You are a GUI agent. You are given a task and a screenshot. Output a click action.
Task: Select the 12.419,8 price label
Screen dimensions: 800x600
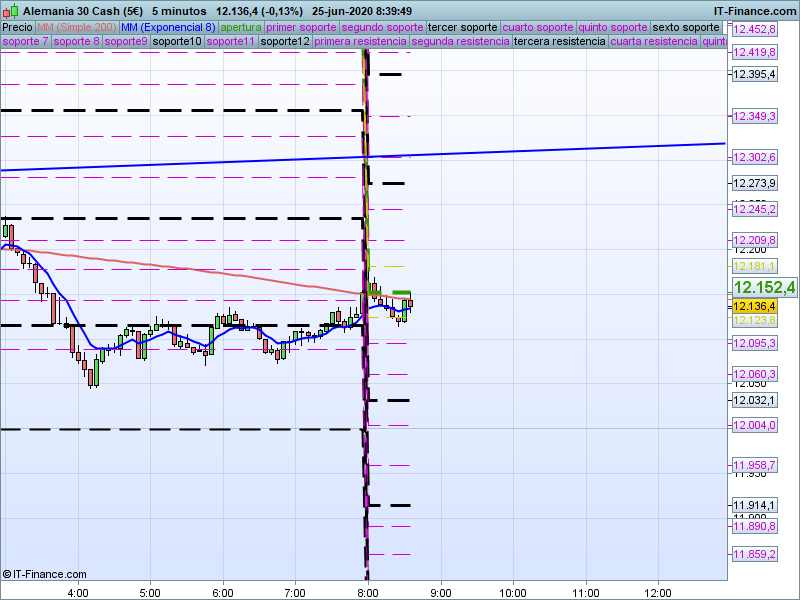[754, 52]
